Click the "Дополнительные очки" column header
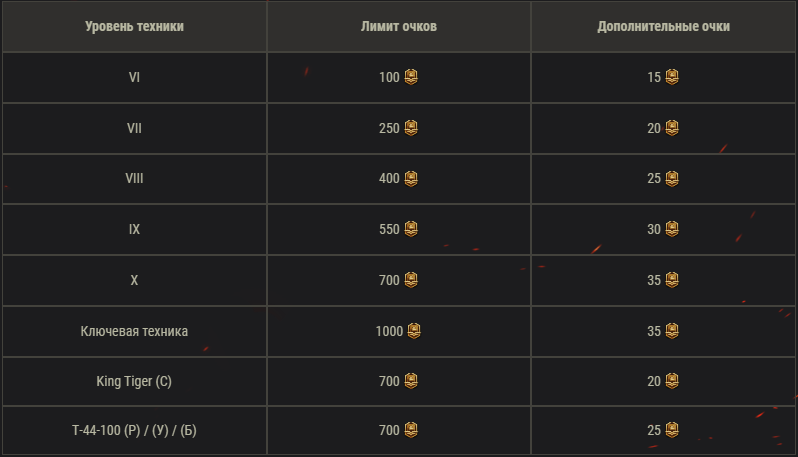Image resolution: width=798 pixels, height=457 pixels. (663, 27)
